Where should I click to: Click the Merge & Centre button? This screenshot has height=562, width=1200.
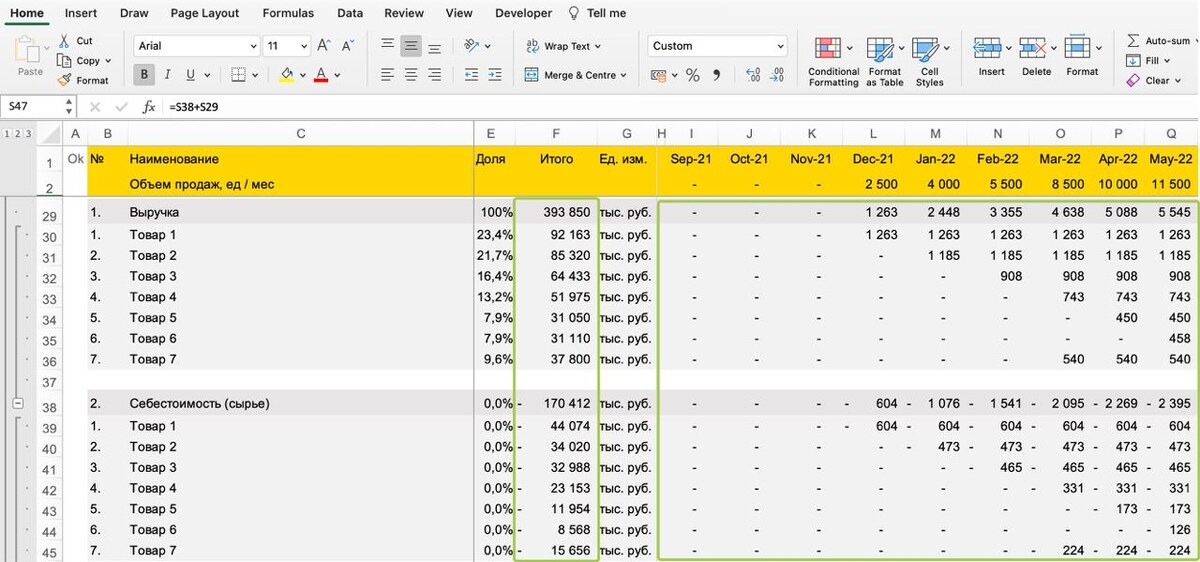(570, 75)
